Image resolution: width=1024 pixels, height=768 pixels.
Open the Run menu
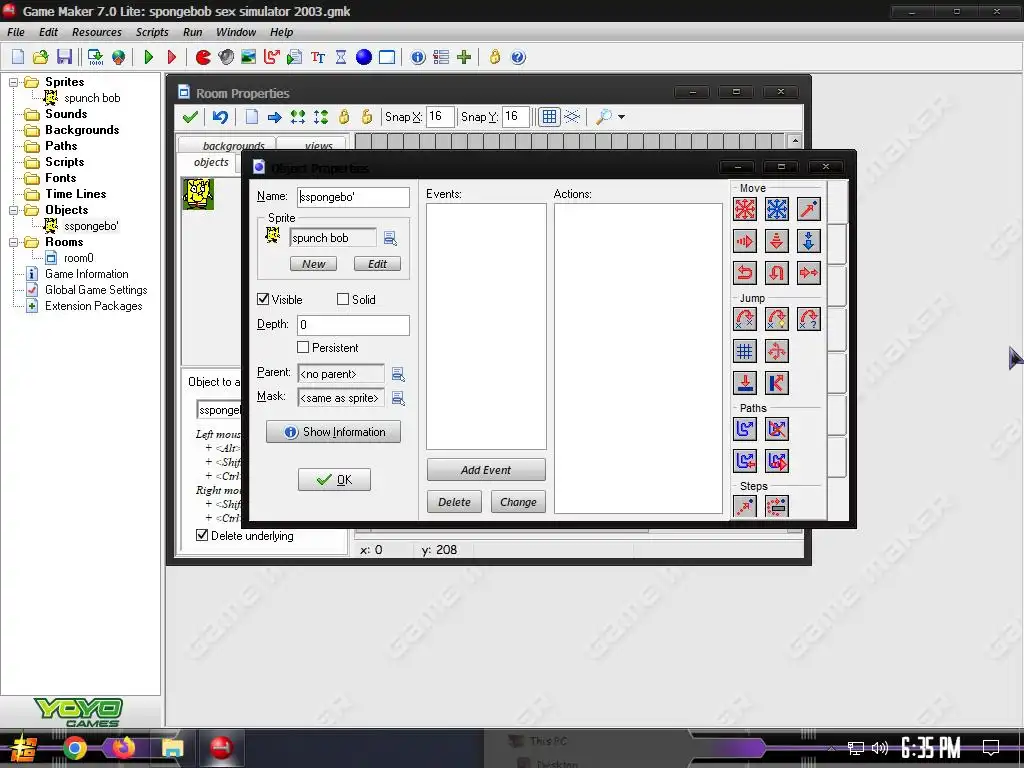pos(193,32)
